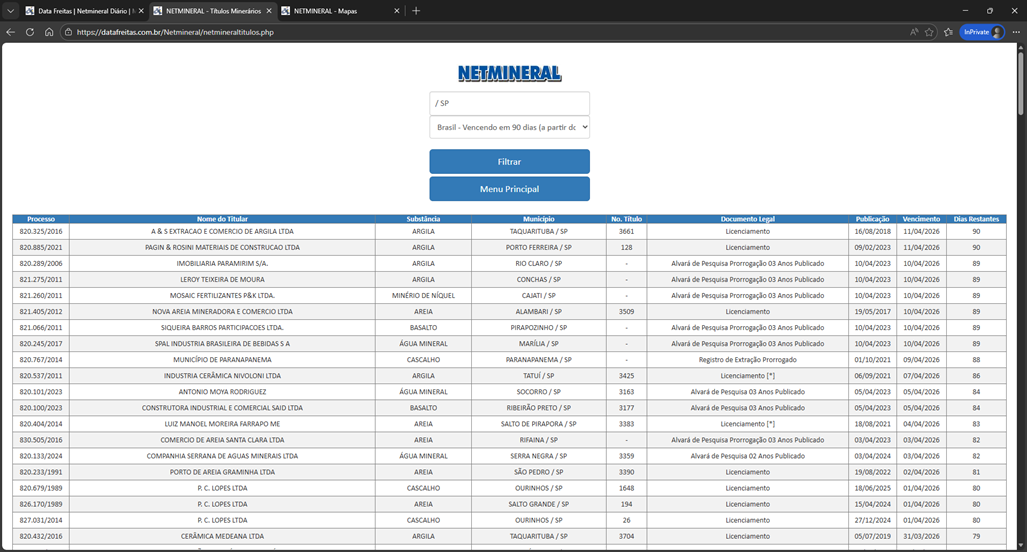Click ALAMBARI / SP municipality cell

tap(538, 312)
